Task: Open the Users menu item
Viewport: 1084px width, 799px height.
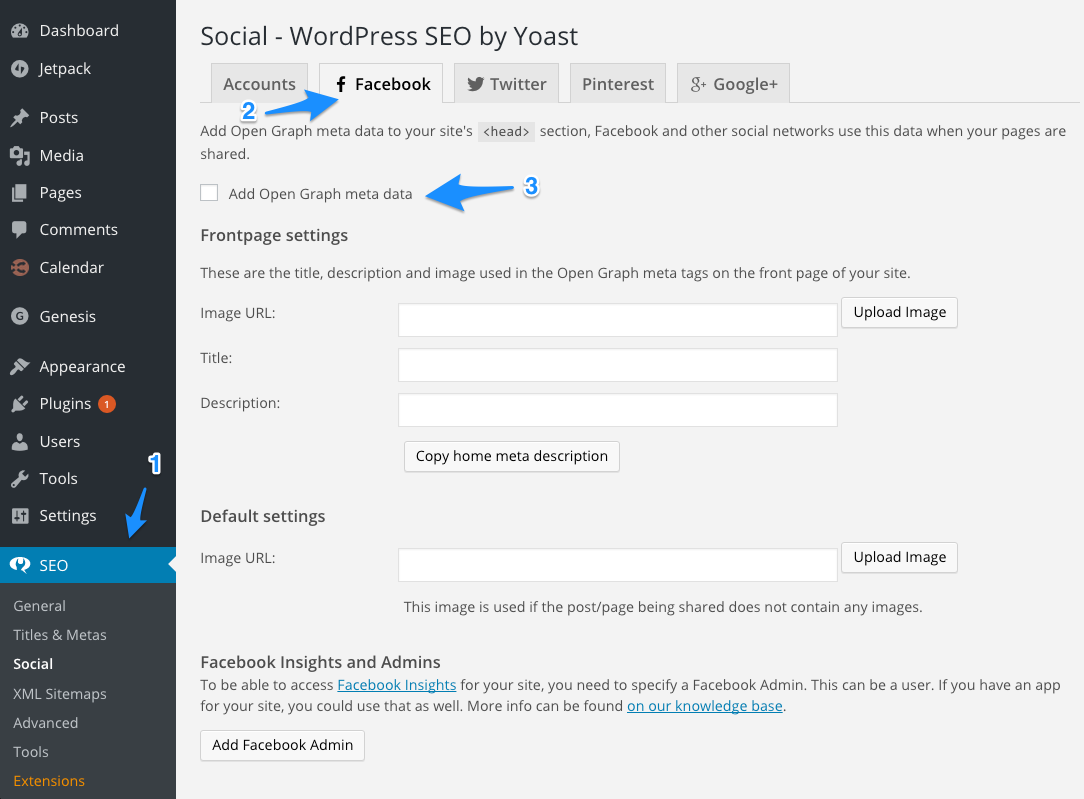Action: (x=59, y=441)
